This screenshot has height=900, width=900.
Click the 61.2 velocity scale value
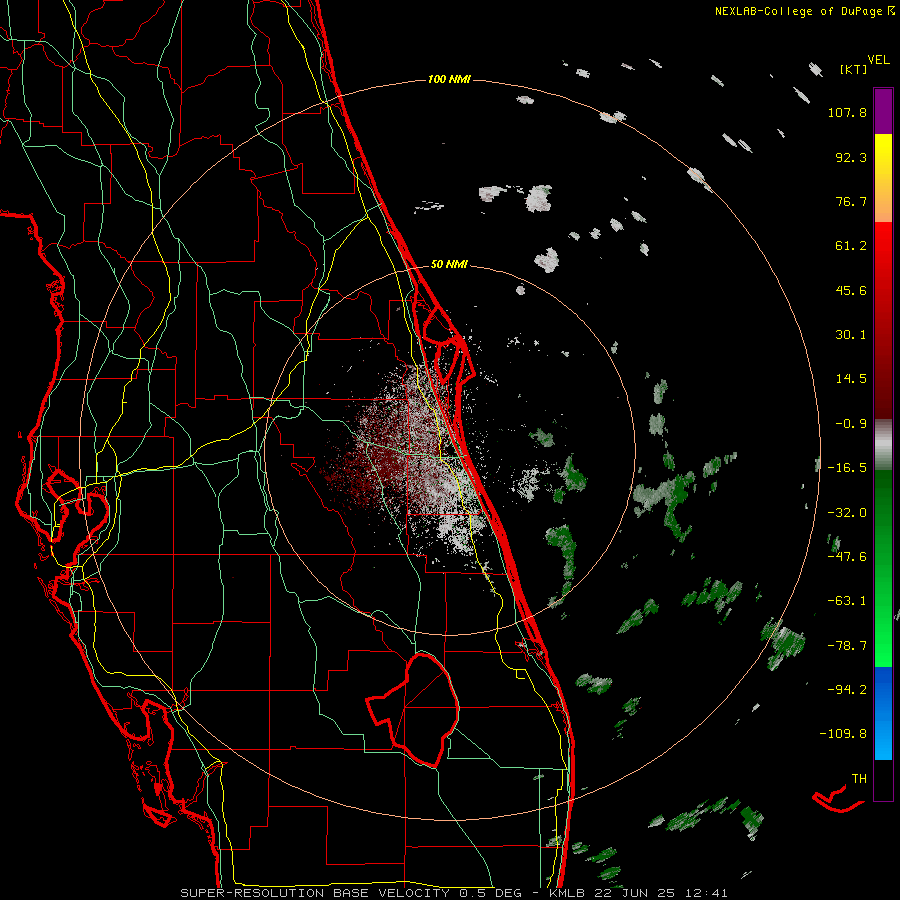click(851, 246)
